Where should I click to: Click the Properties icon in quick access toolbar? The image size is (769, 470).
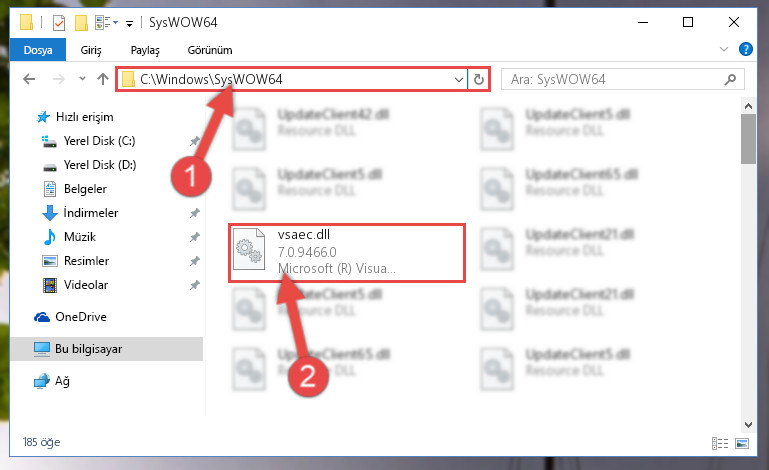coord(58,23)
